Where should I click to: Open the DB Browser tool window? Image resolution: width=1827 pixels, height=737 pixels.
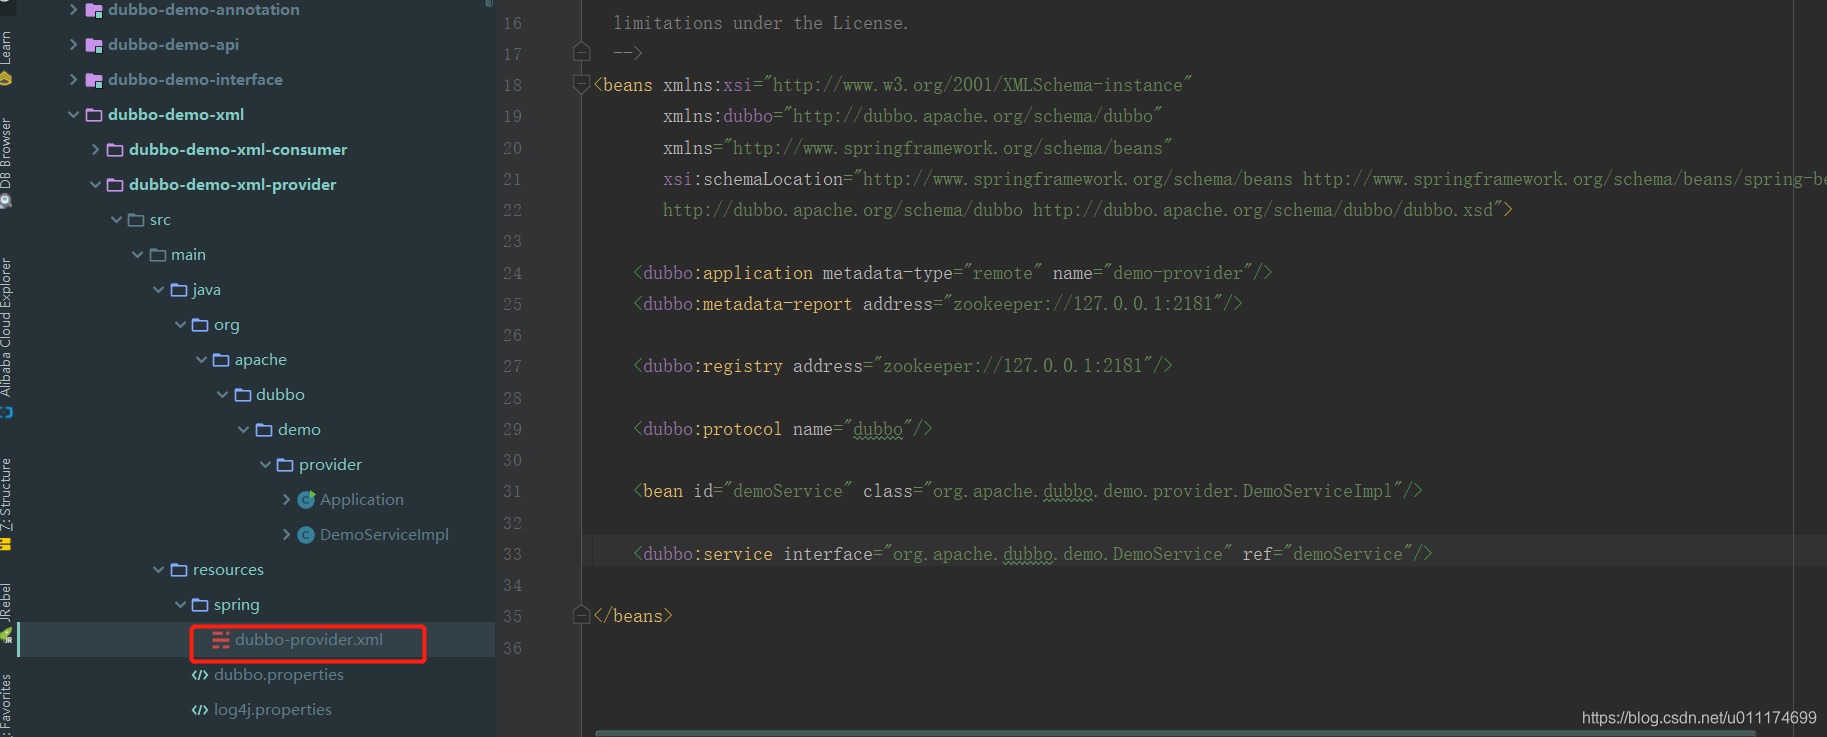pos(6,164)
